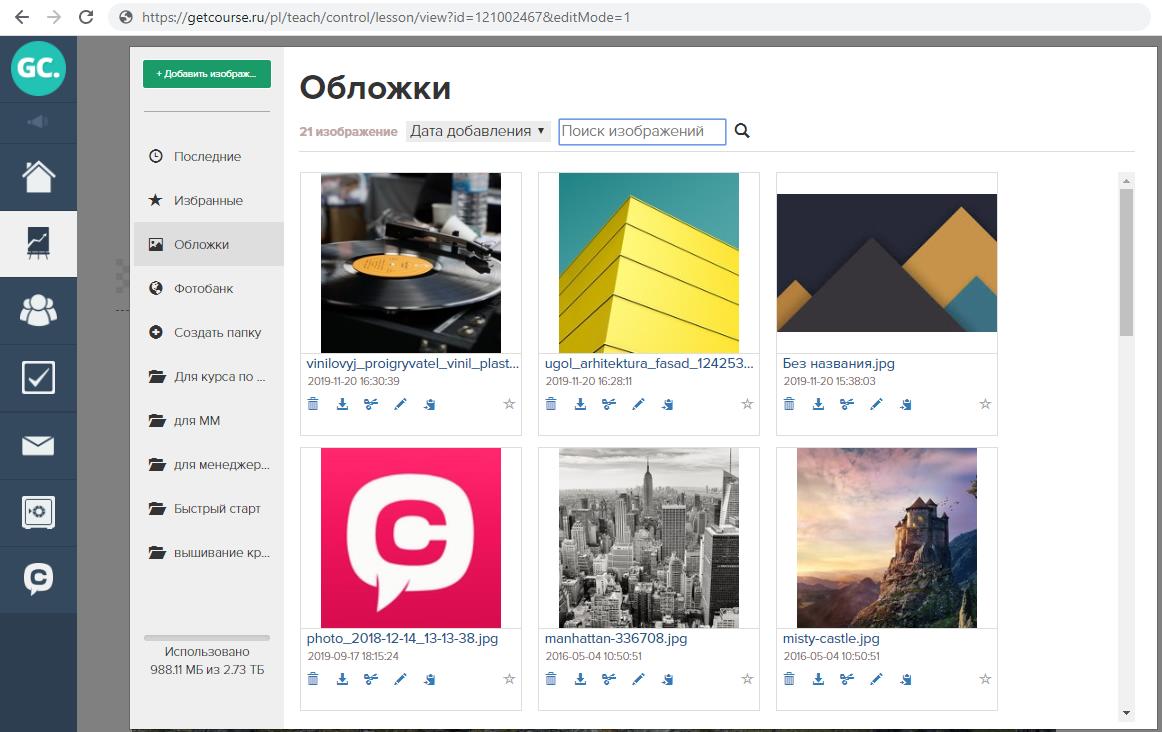Open folder Быстрый старт
The width and height of the screenshot is (1162, 732).
[x=208, y=509]
